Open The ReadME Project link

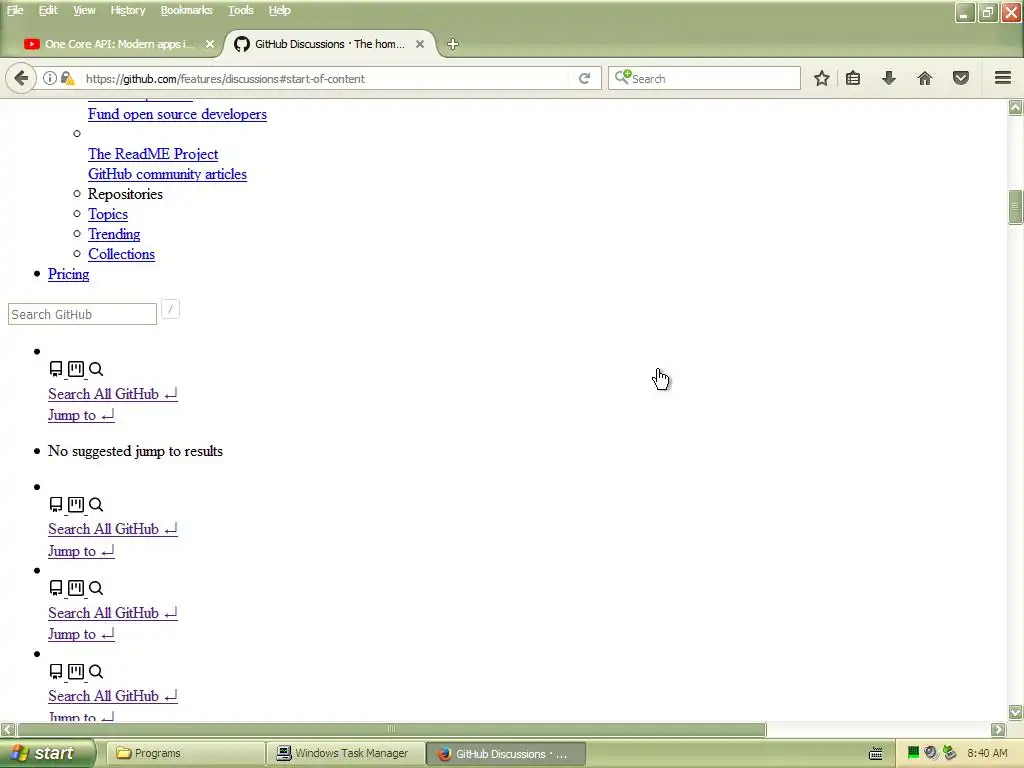point(153,154)
